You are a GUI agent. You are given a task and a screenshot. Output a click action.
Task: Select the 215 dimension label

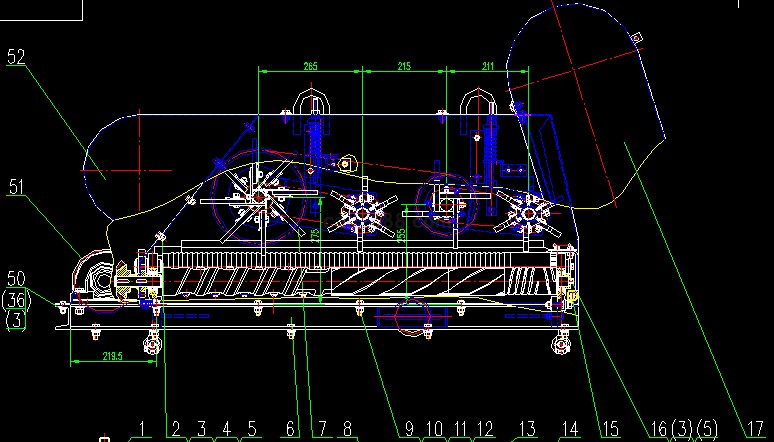coord(404,66)
